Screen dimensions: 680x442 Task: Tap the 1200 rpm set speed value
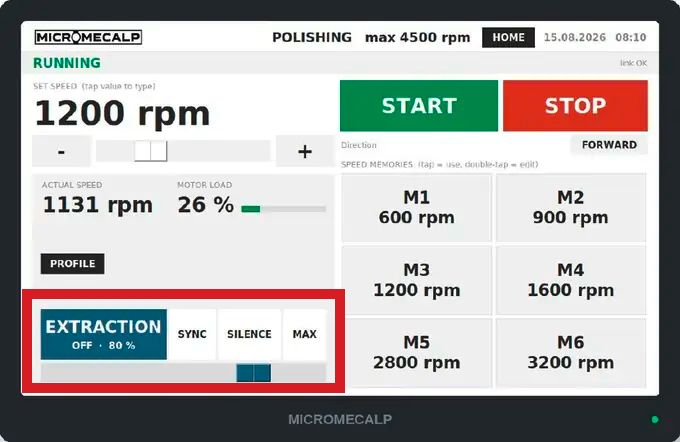pyautogui.click(x=122, y=113)
